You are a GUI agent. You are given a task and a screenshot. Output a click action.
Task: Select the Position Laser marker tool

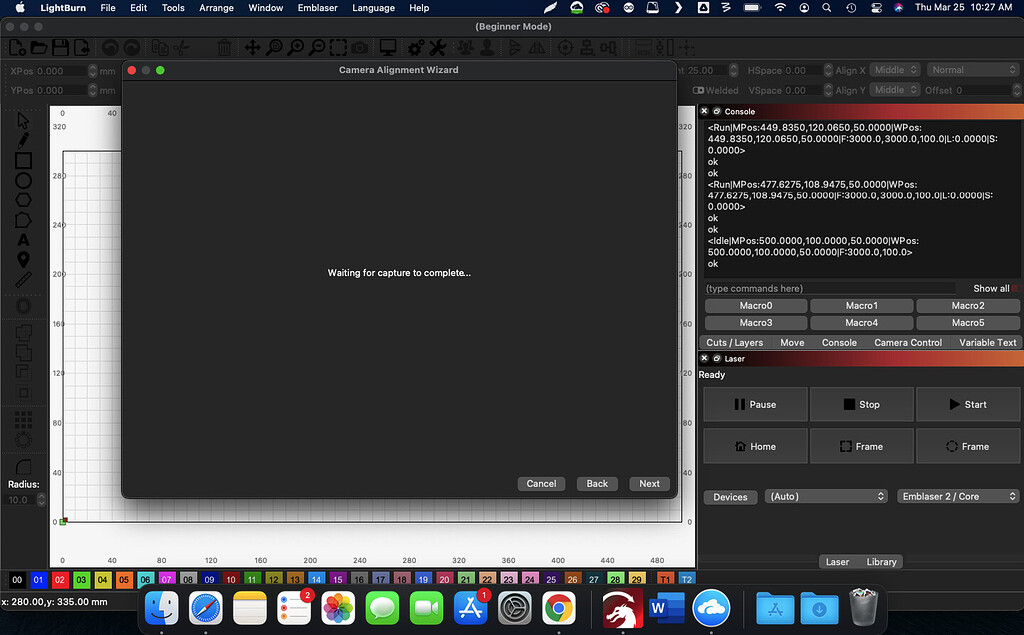click(x=23, y=260)
